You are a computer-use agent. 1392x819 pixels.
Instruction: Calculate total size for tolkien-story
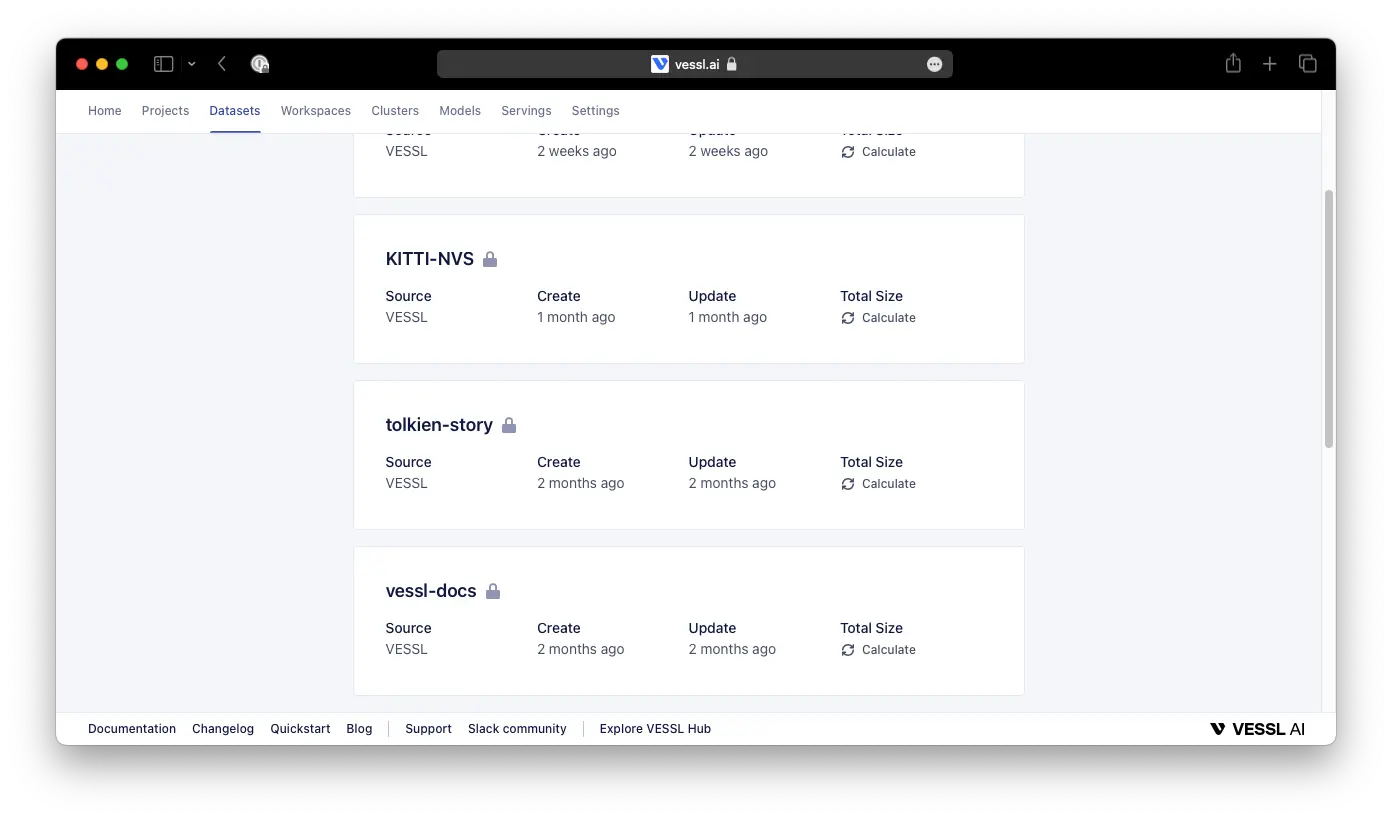(878, 484)
